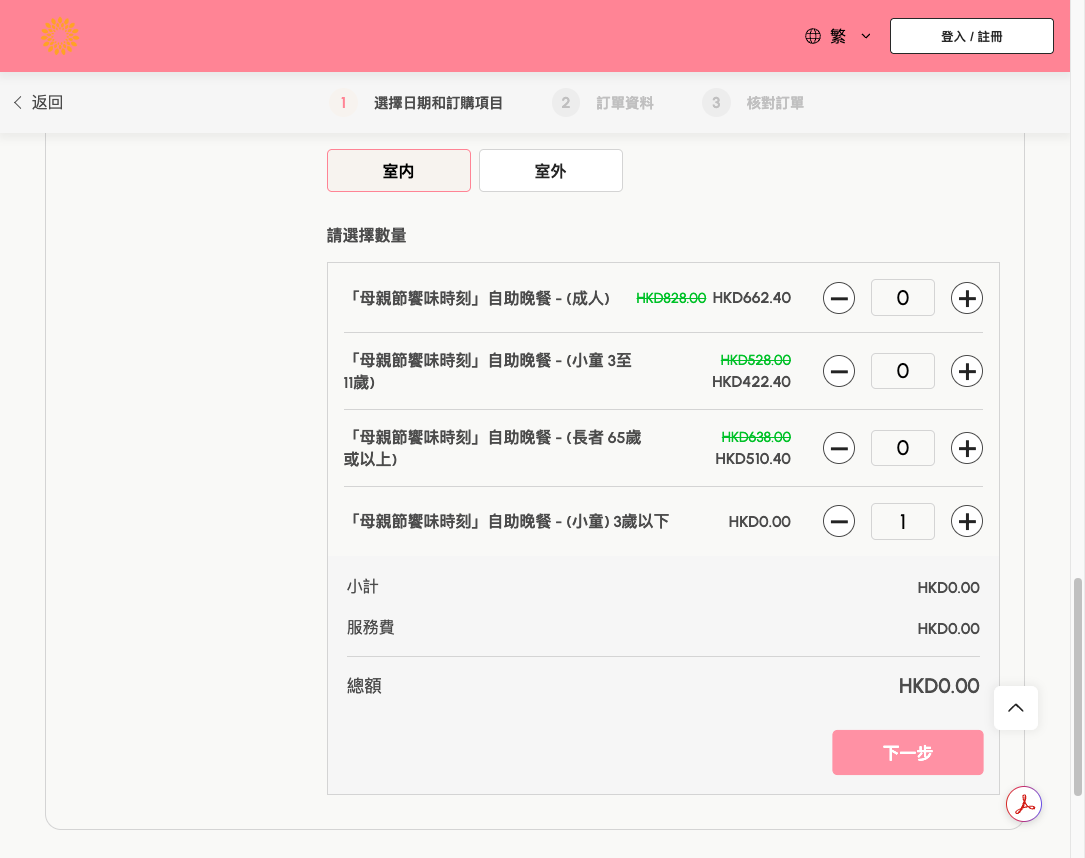The height and width of the screenshot is (858, 1085).
Task: Click the orange sunburst logo
Action: point(60,36)
